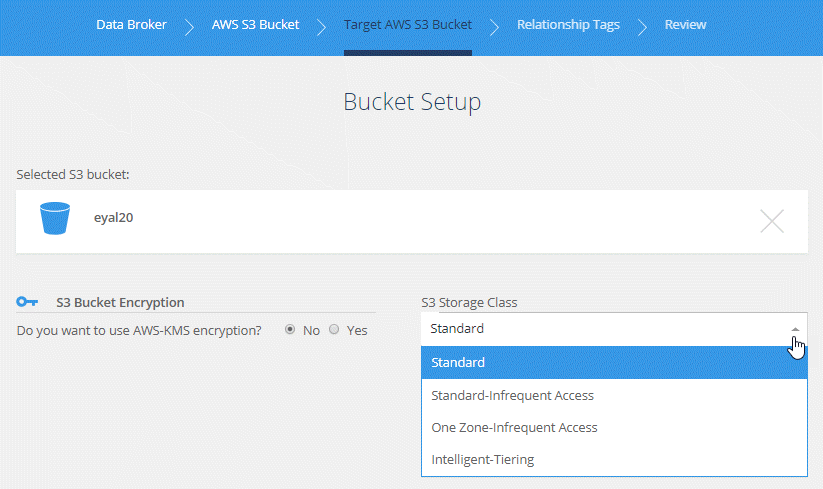This screenshot has height=489, width=823.
Task: Click chevron before Review step
Action: coord(642,26)
